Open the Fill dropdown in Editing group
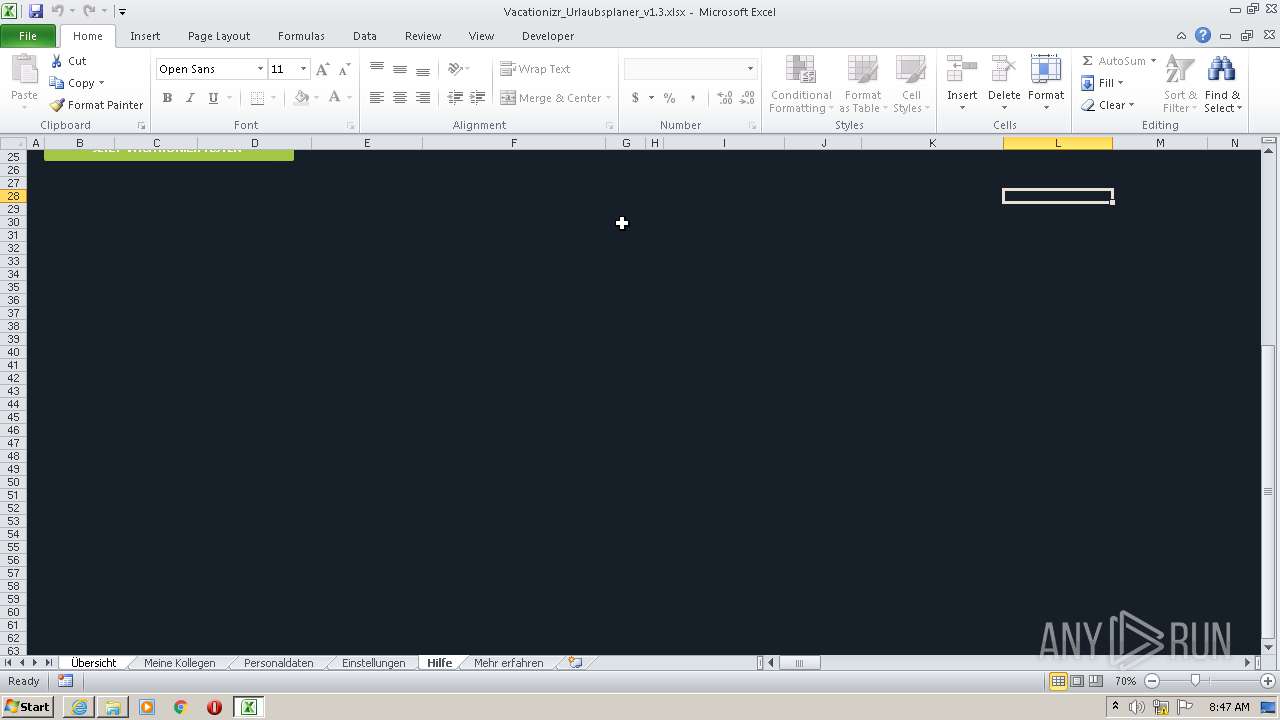 [x=1104, y=83]
